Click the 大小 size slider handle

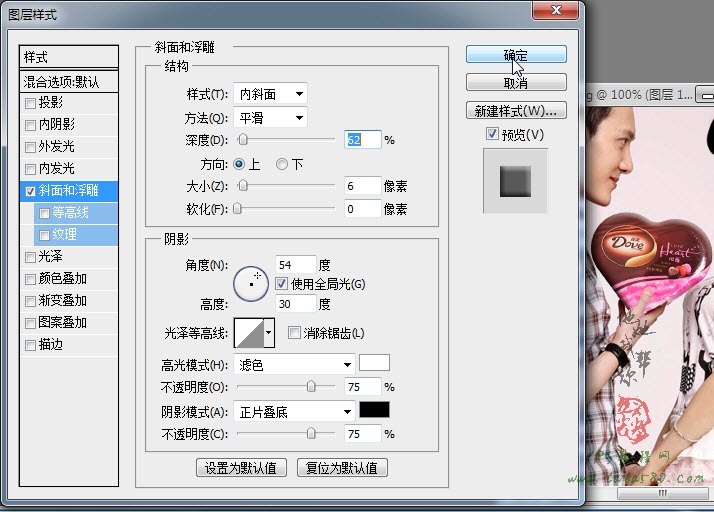coord(243,185)
